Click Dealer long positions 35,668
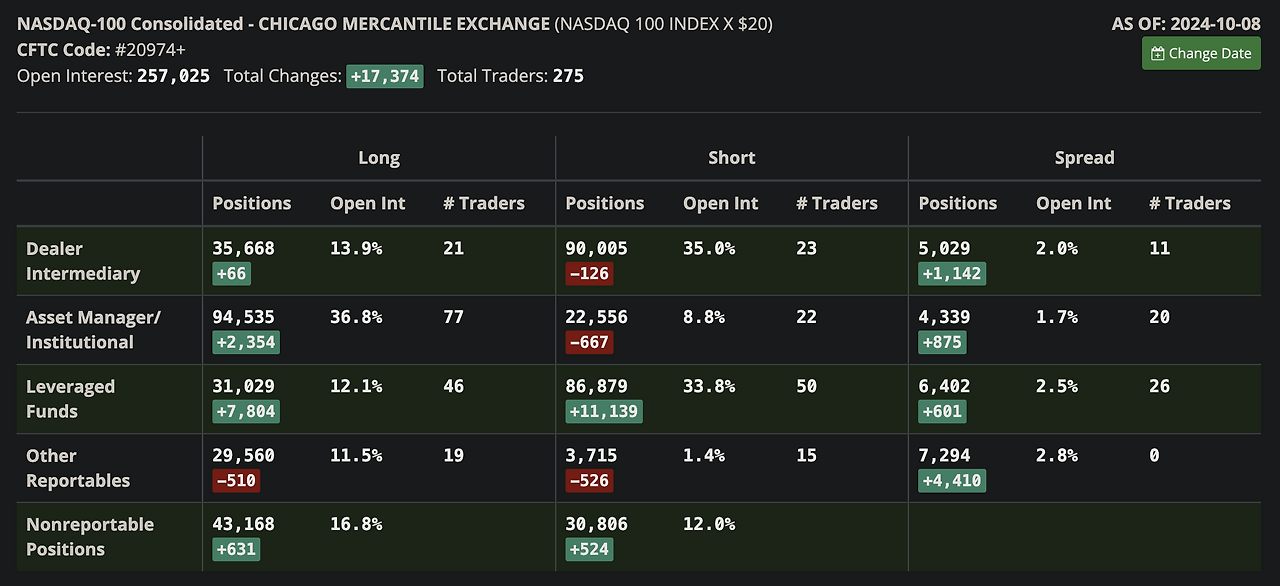 [x=243, y=248]
